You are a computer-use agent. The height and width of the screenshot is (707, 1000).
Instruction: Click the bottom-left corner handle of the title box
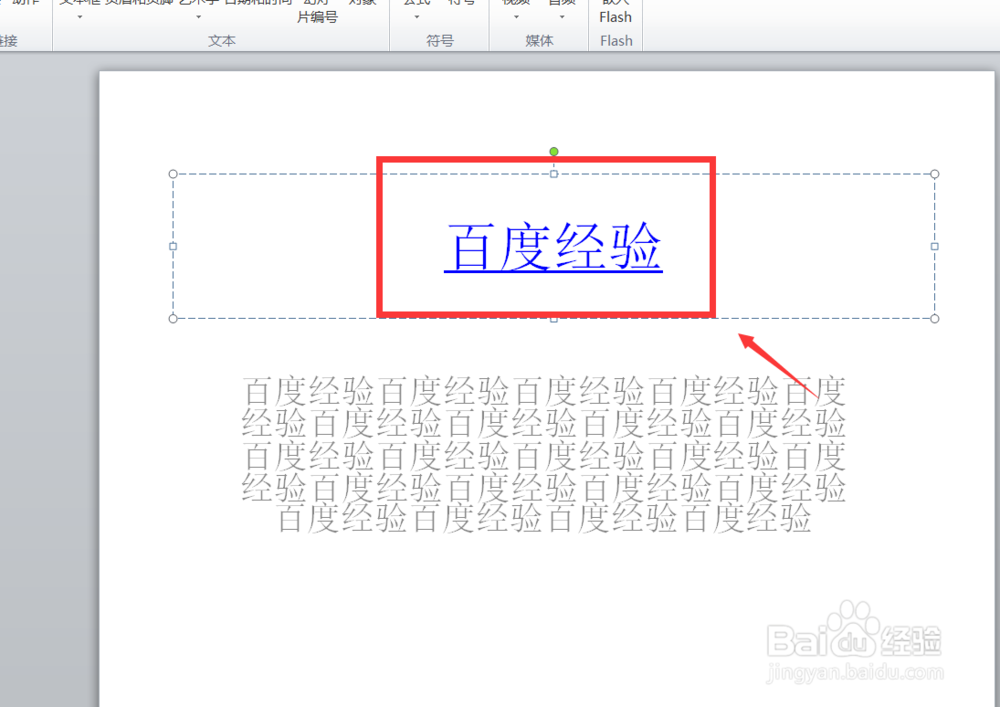(173, 319)
